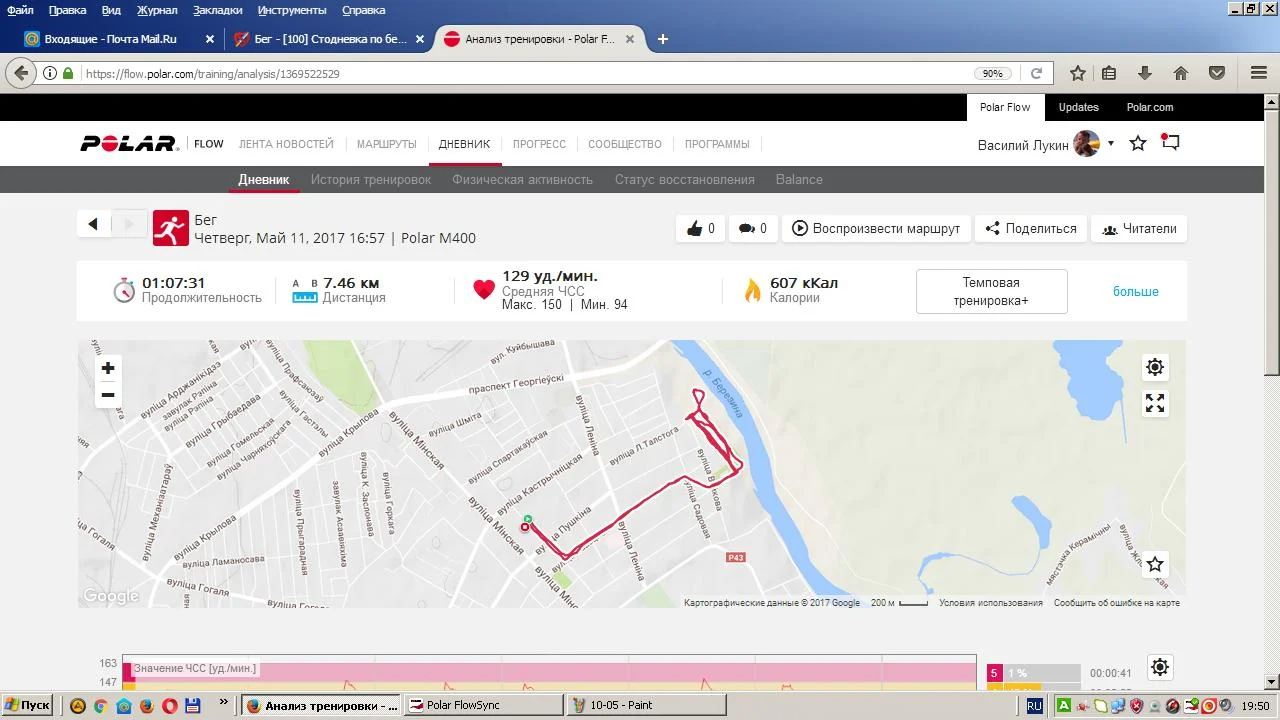Click the больше link to show more
Screen dimensions: 1280x720
point(1136,292)
